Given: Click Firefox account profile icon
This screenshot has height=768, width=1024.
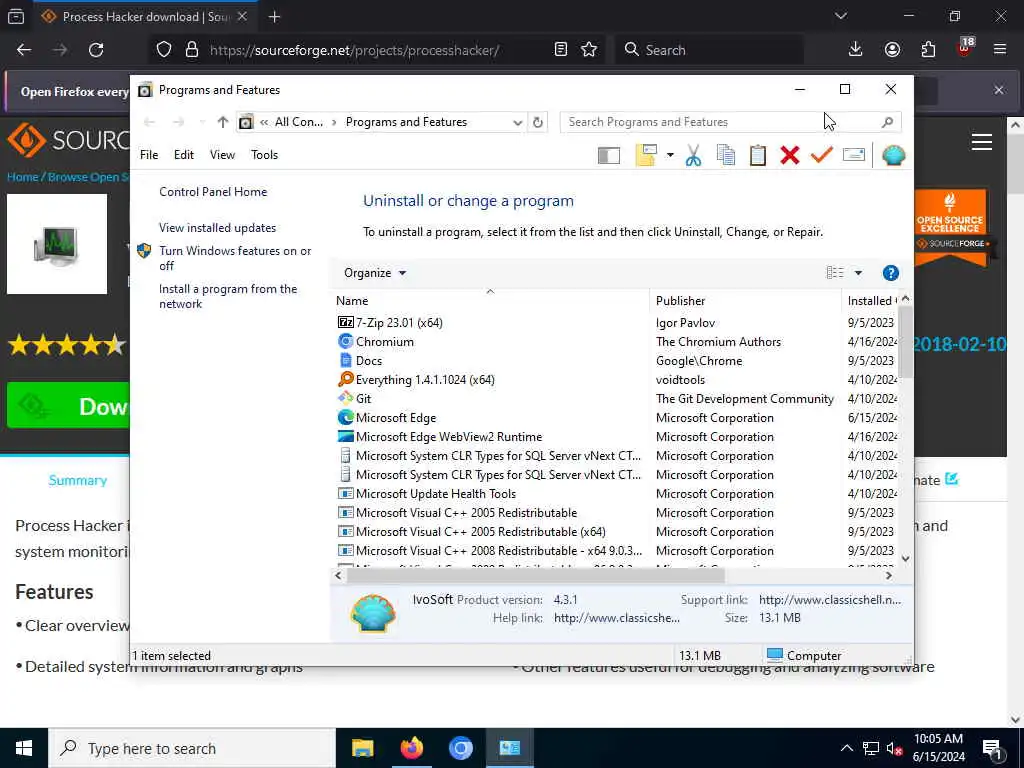Looking at the screenshot, I should (892, 50).
